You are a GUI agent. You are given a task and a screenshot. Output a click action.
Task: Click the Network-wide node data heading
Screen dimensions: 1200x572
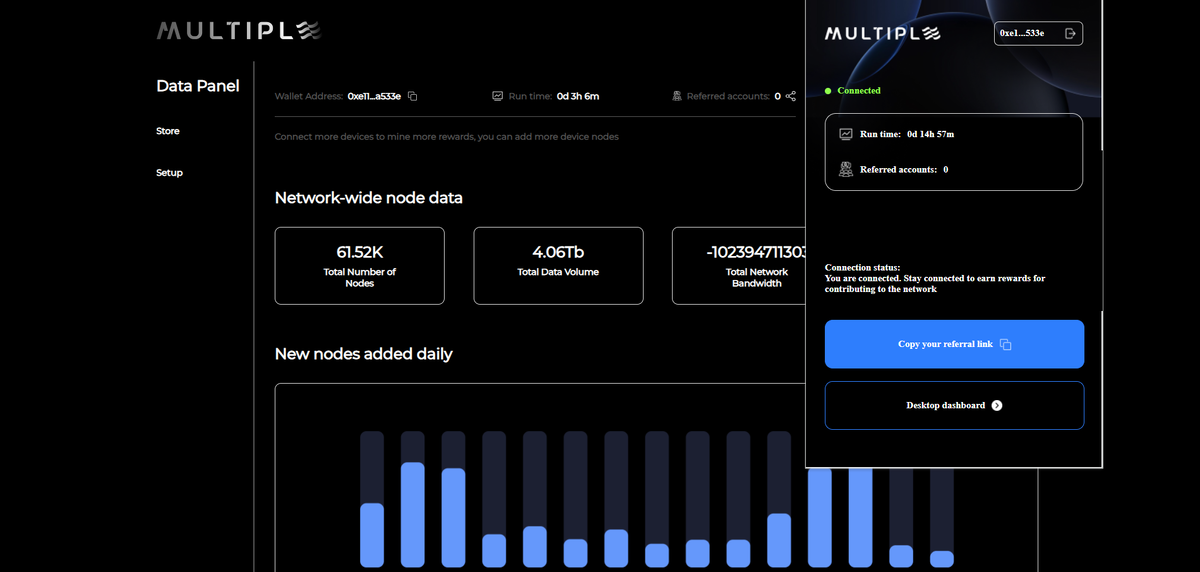[369, 198]
